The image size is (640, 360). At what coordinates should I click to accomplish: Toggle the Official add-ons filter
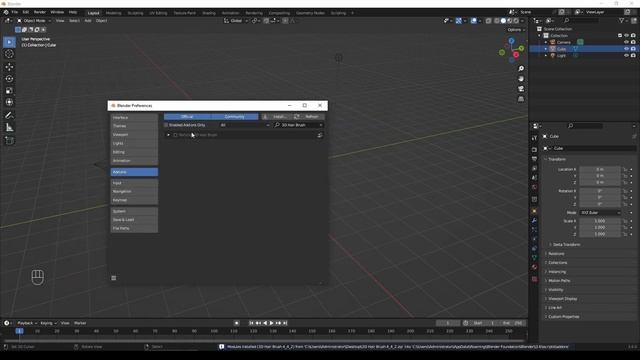click(187, 117)
